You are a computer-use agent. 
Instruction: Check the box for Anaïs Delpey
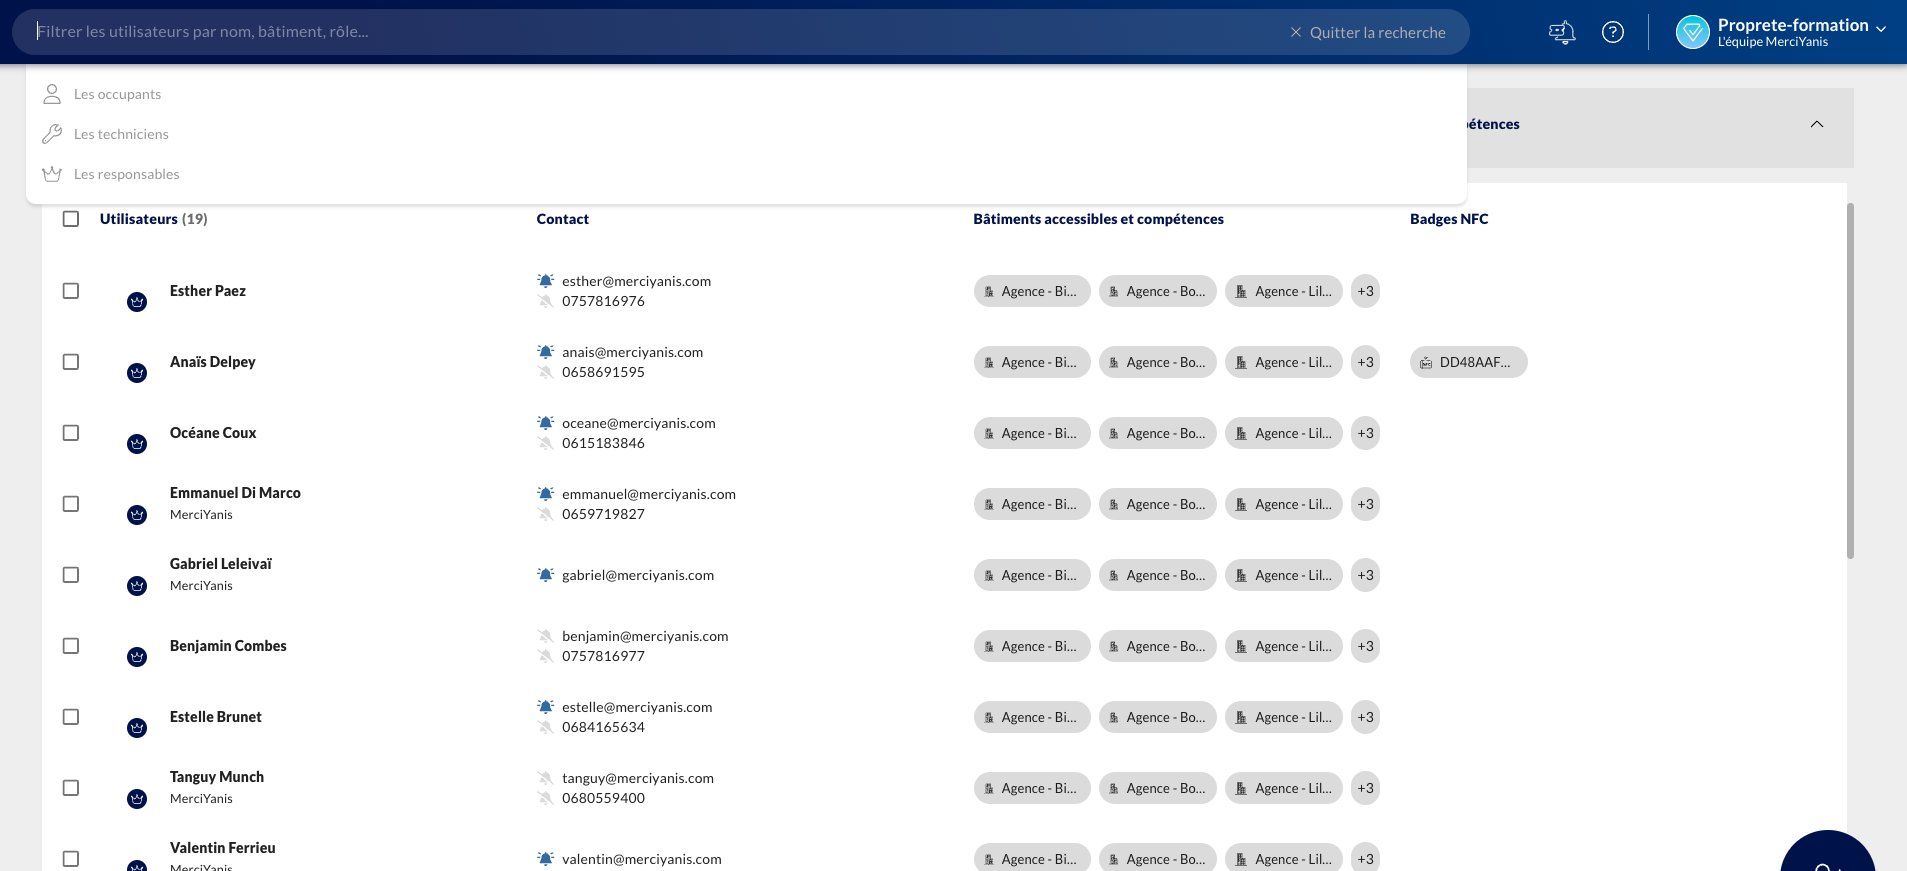[x=71, y=362]
